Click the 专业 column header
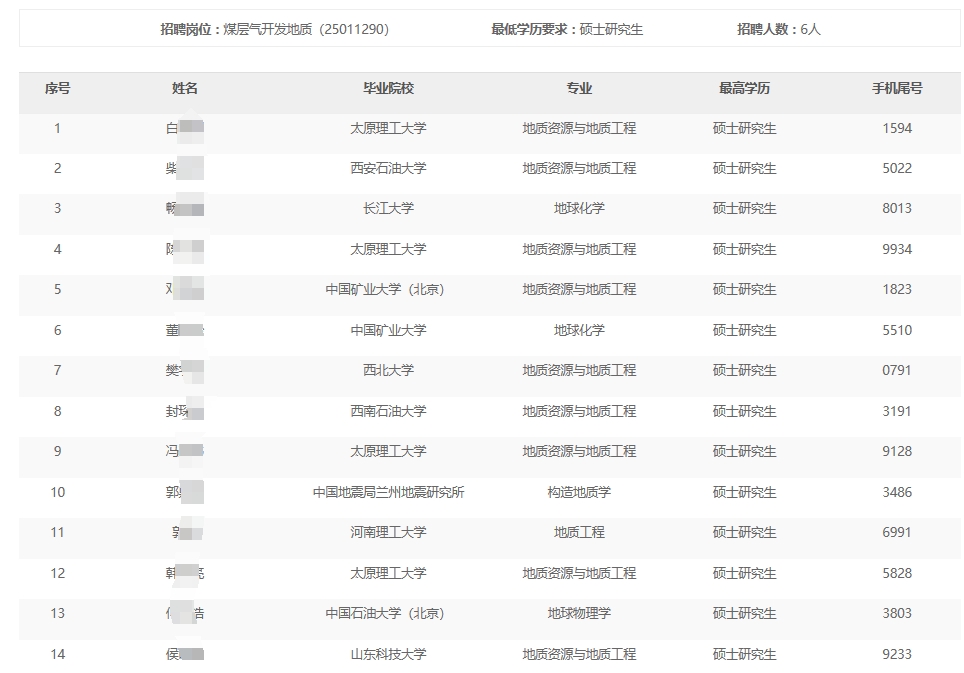The image size is (964, 673). (579, 88)
